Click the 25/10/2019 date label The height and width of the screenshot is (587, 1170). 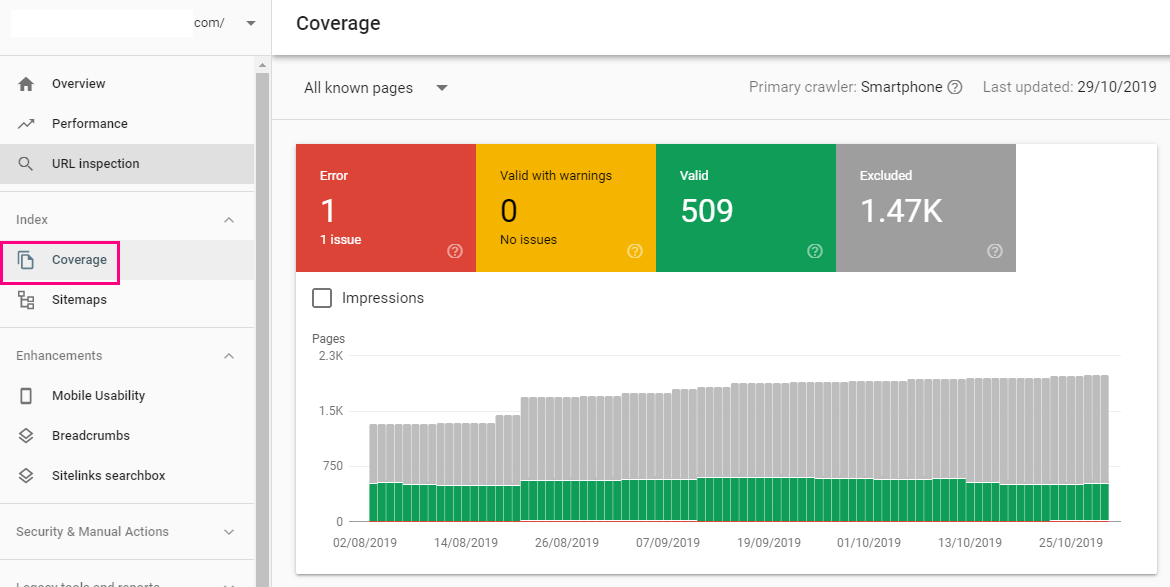(1071, 543)
